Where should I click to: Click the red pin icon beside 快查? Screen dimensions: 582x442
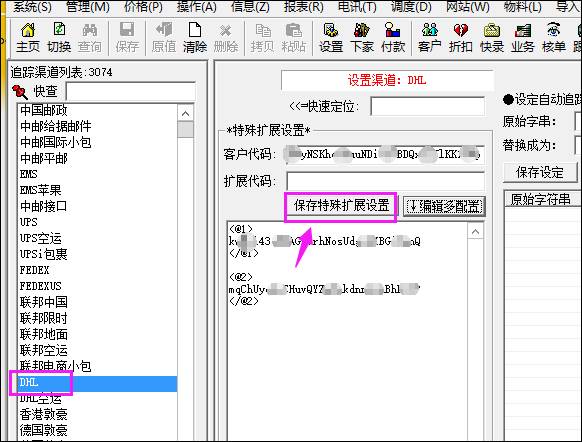coord(20,92)
